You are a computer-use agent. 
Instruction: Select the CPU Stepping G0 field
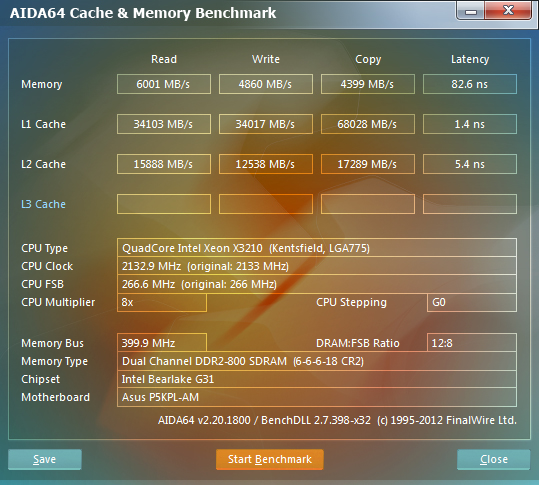[x=472, y=302]
